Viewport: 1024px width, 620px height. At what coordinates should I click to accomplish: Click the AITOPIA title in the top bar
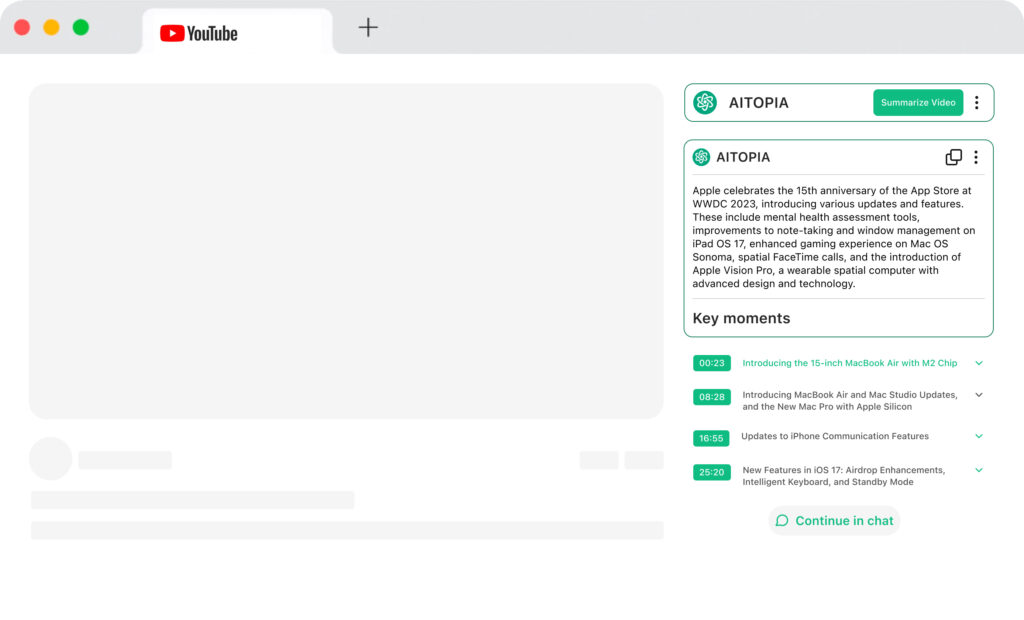pos(758,103)
